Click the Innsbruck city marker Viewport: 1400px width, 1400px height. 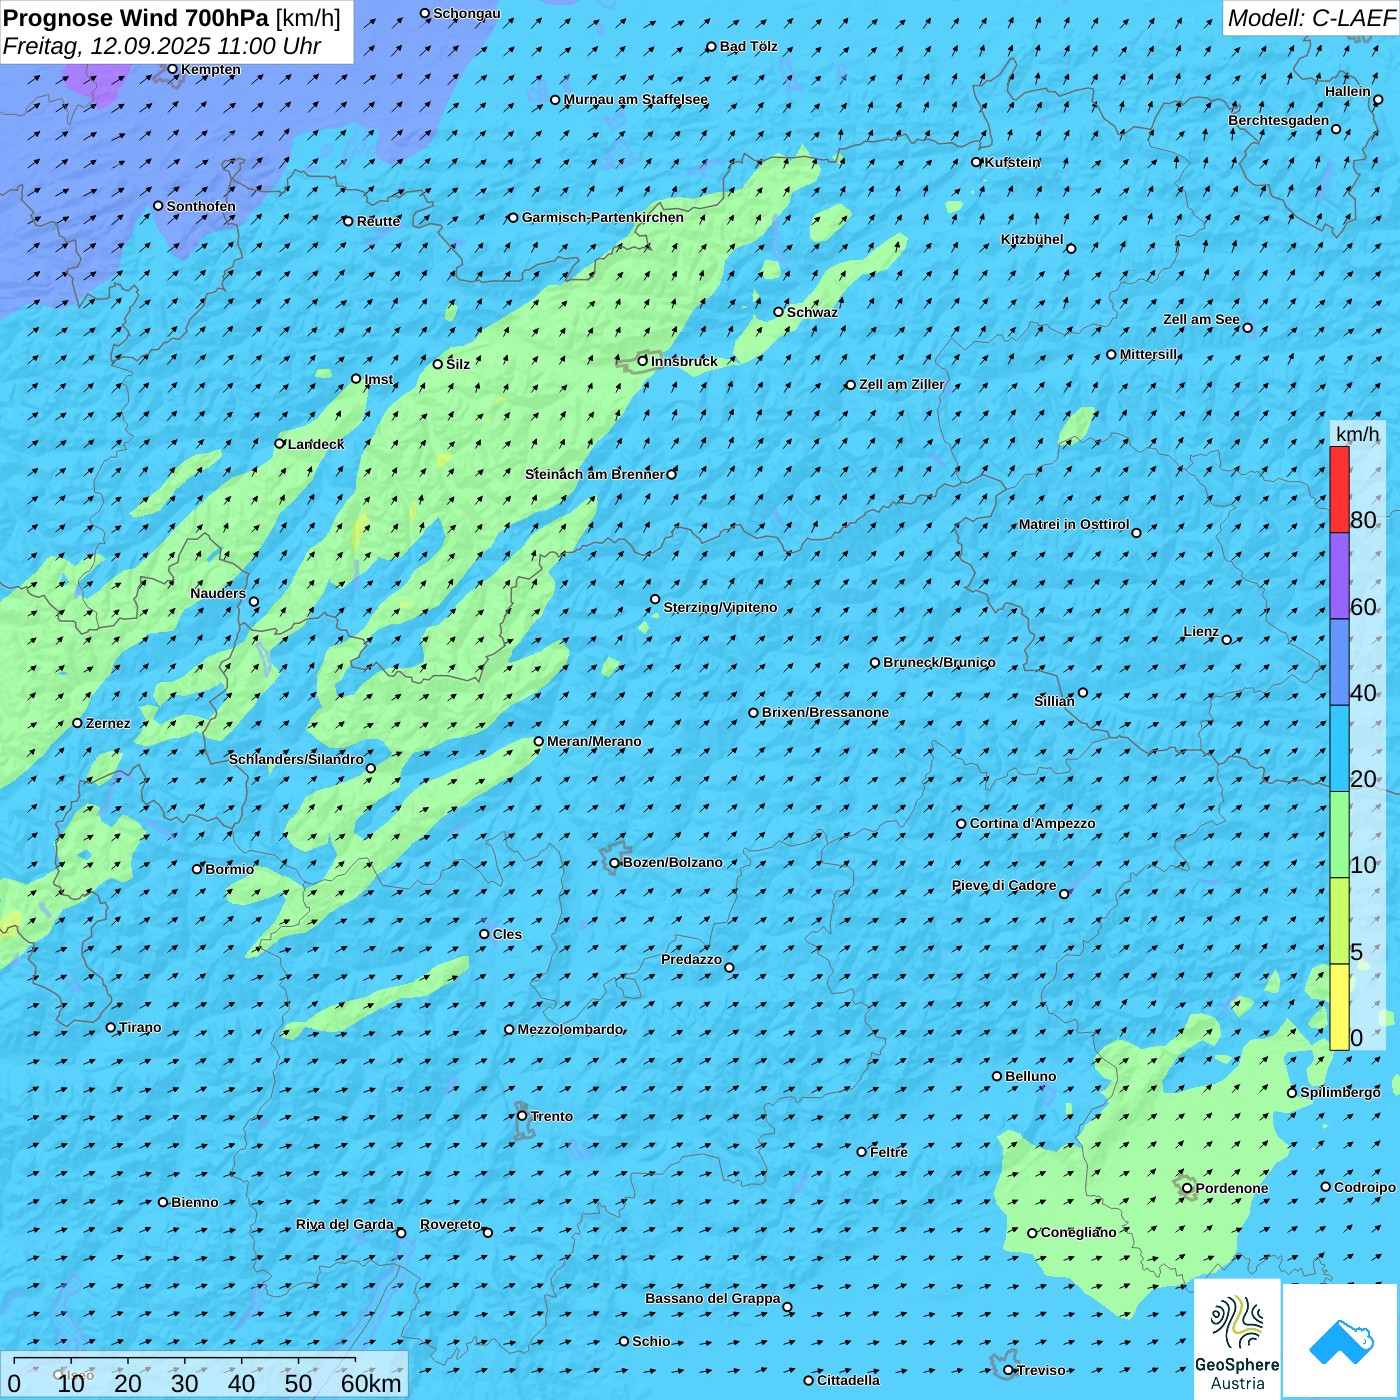point(643,361)
